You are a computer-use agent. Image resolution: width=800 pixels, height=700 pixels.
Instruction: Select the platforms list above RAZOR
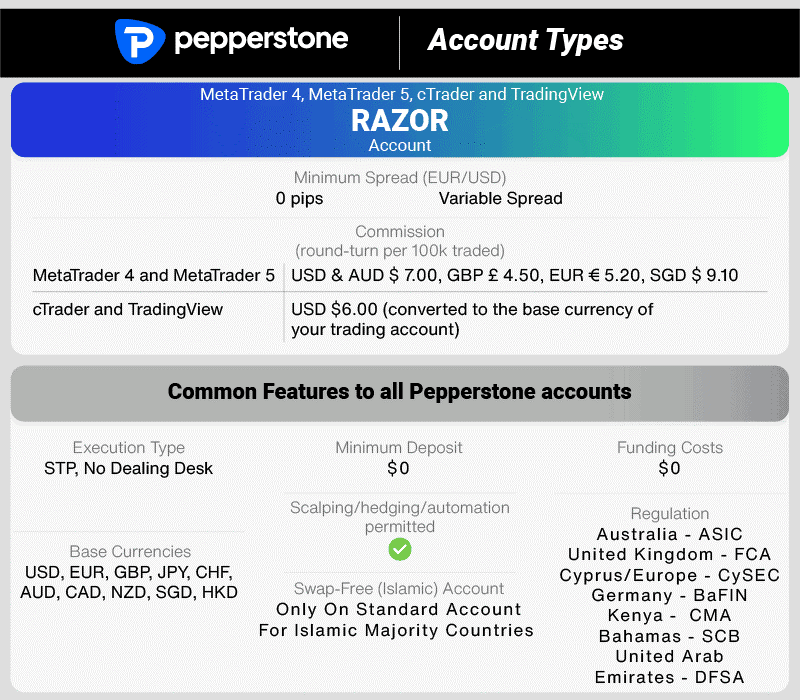[400, 94]
